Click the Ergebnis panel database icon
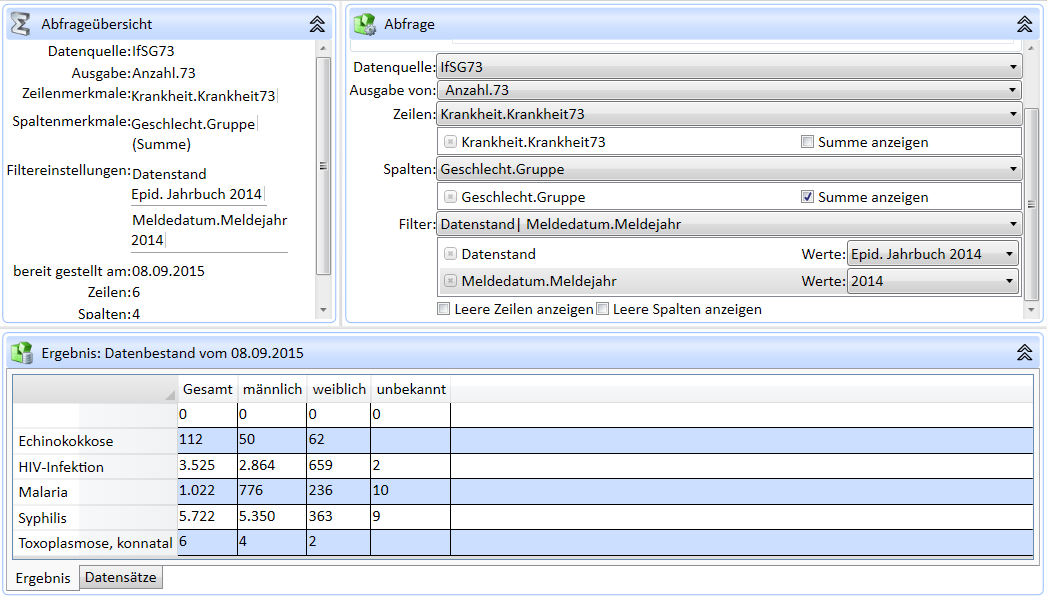Image resolution: width=1047 pixels, height=596 pixels. [x=21, y=353]
